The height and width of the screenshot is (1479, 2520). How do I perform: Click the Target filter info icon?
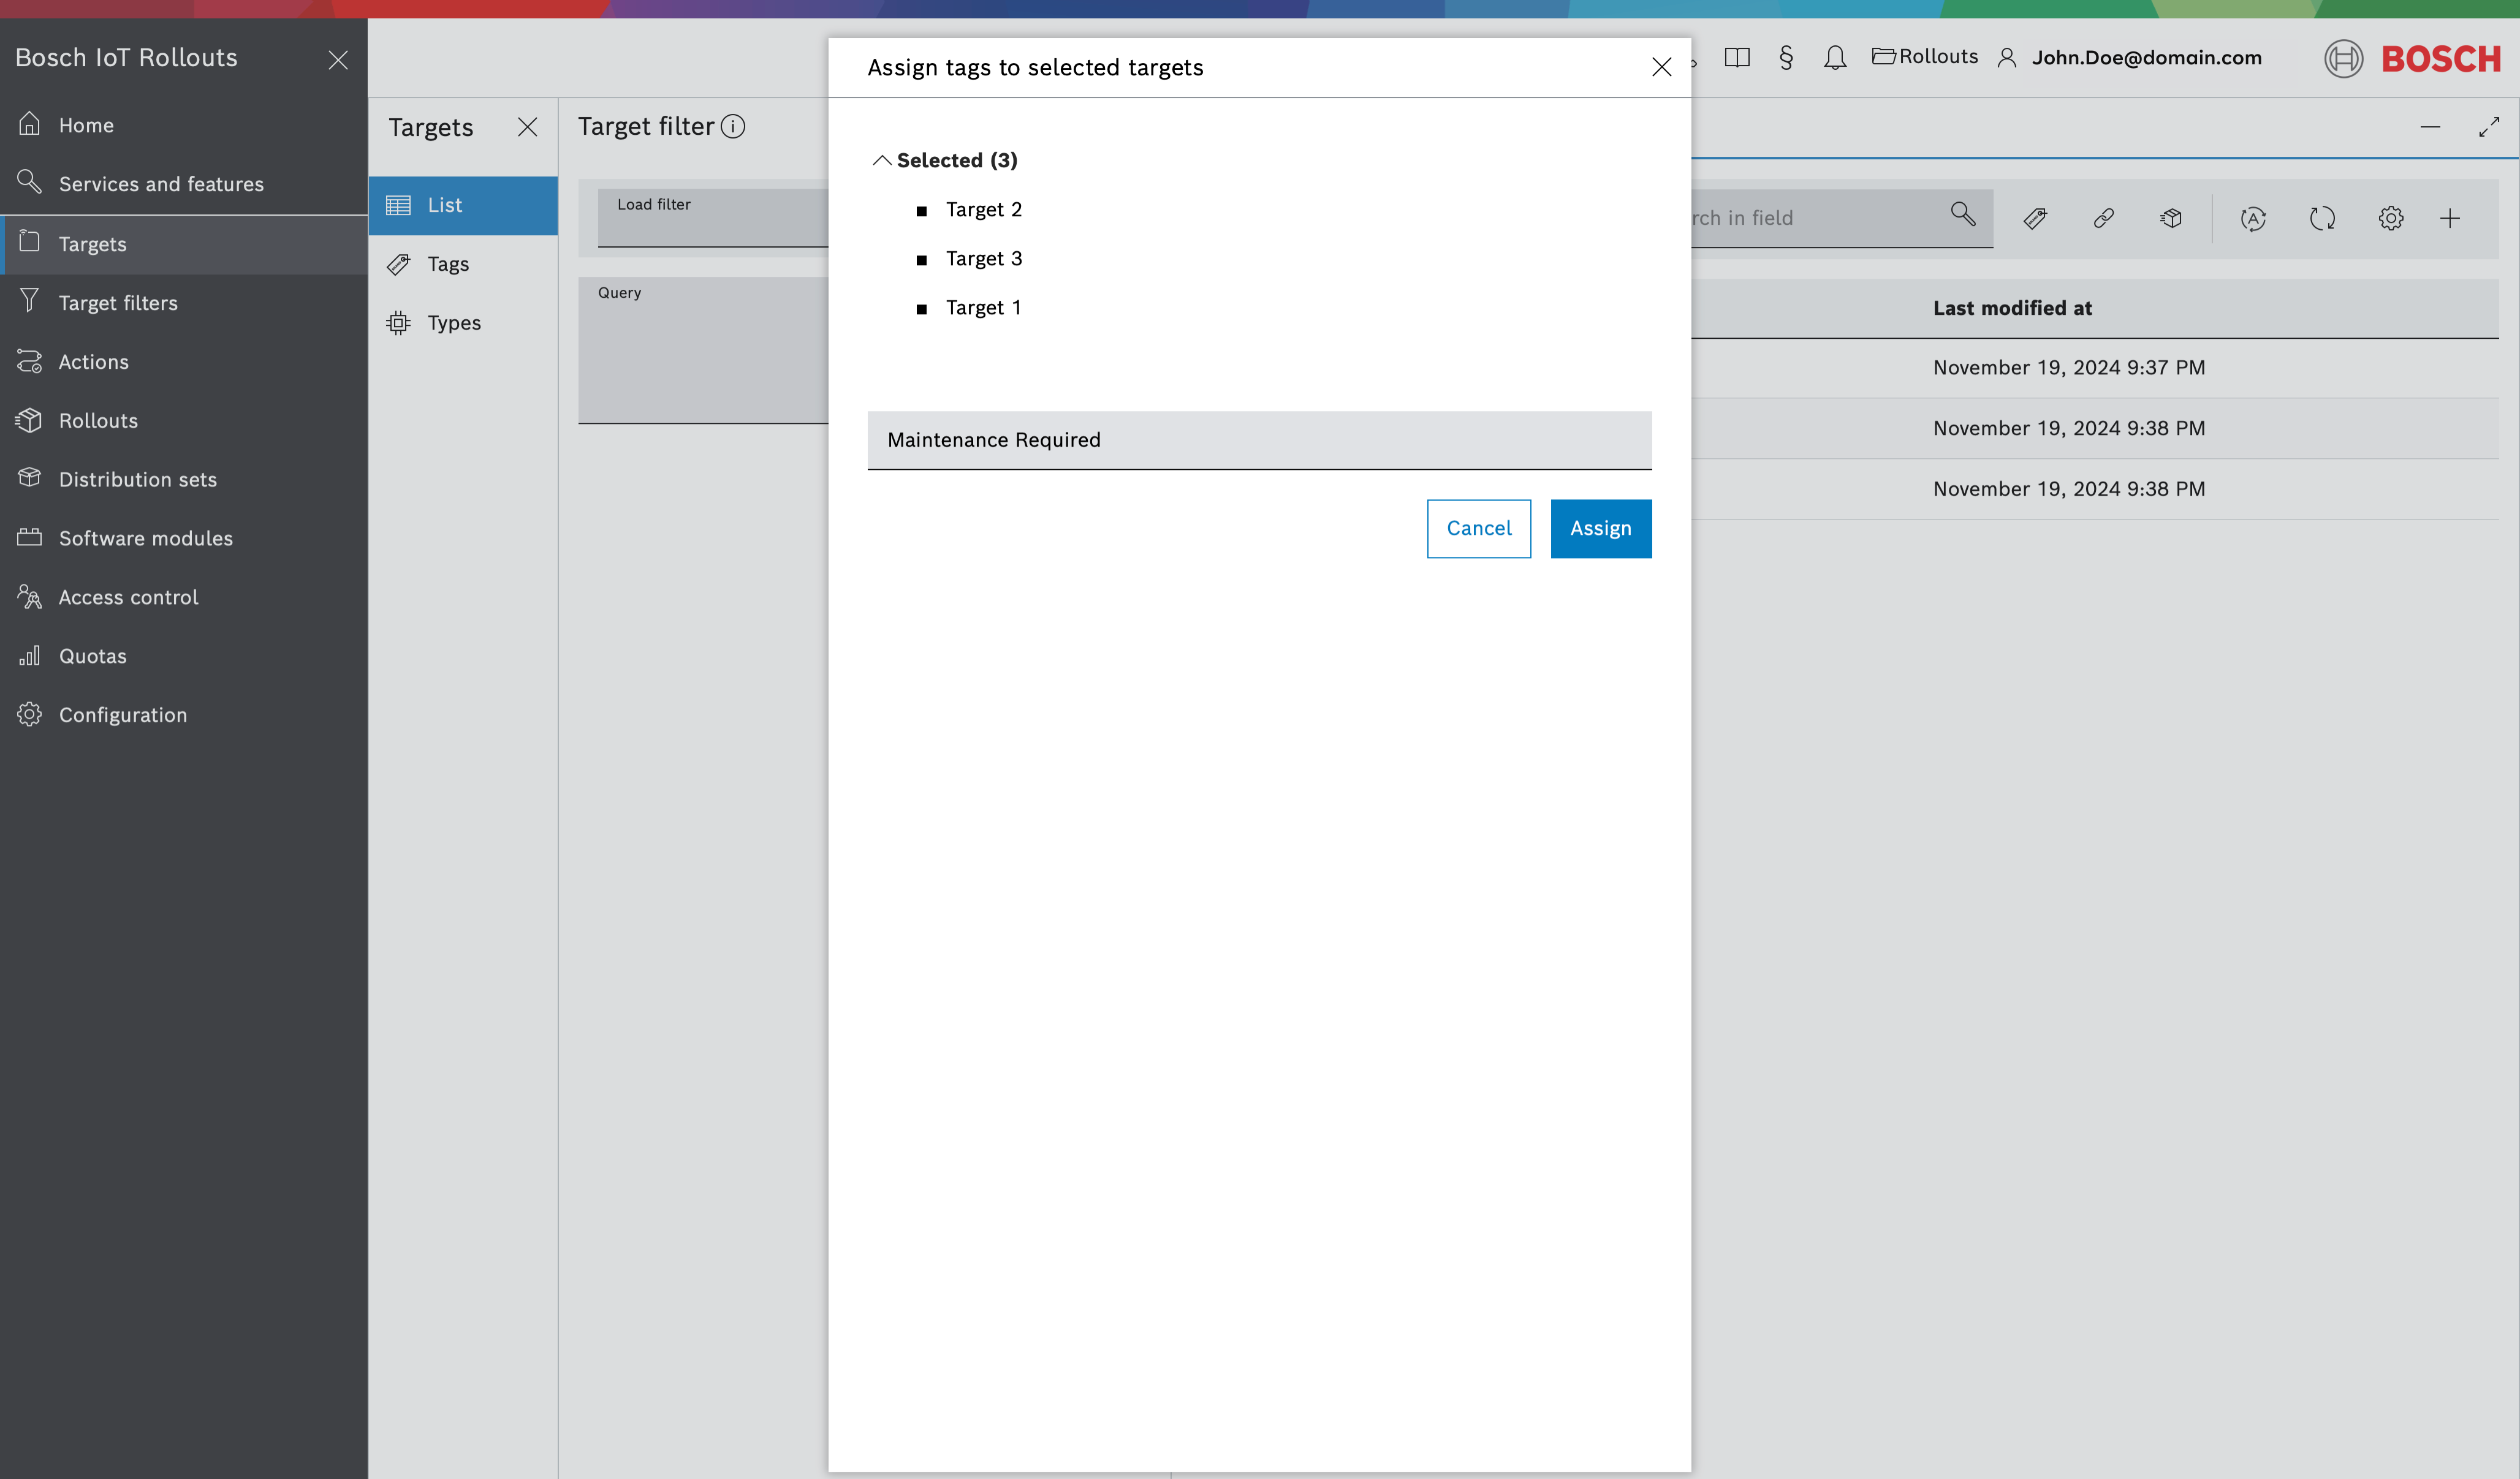coord(733,127)
